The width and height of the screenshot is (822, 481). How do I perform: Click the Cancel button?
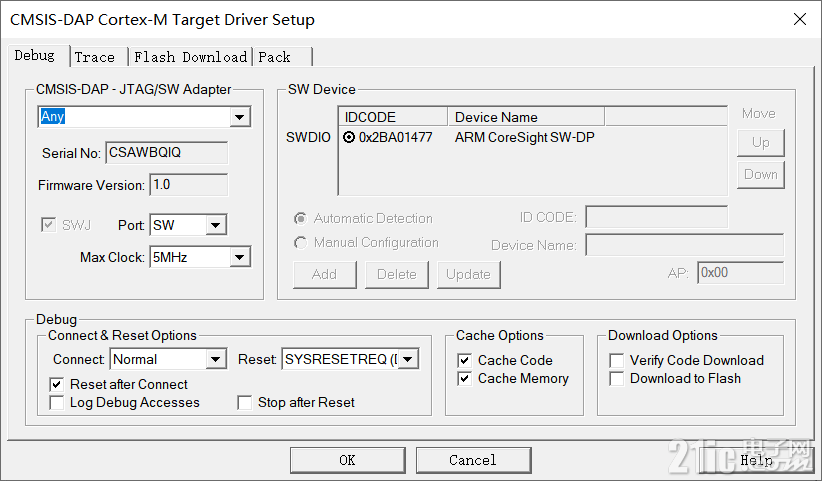(x=473, y=460)
